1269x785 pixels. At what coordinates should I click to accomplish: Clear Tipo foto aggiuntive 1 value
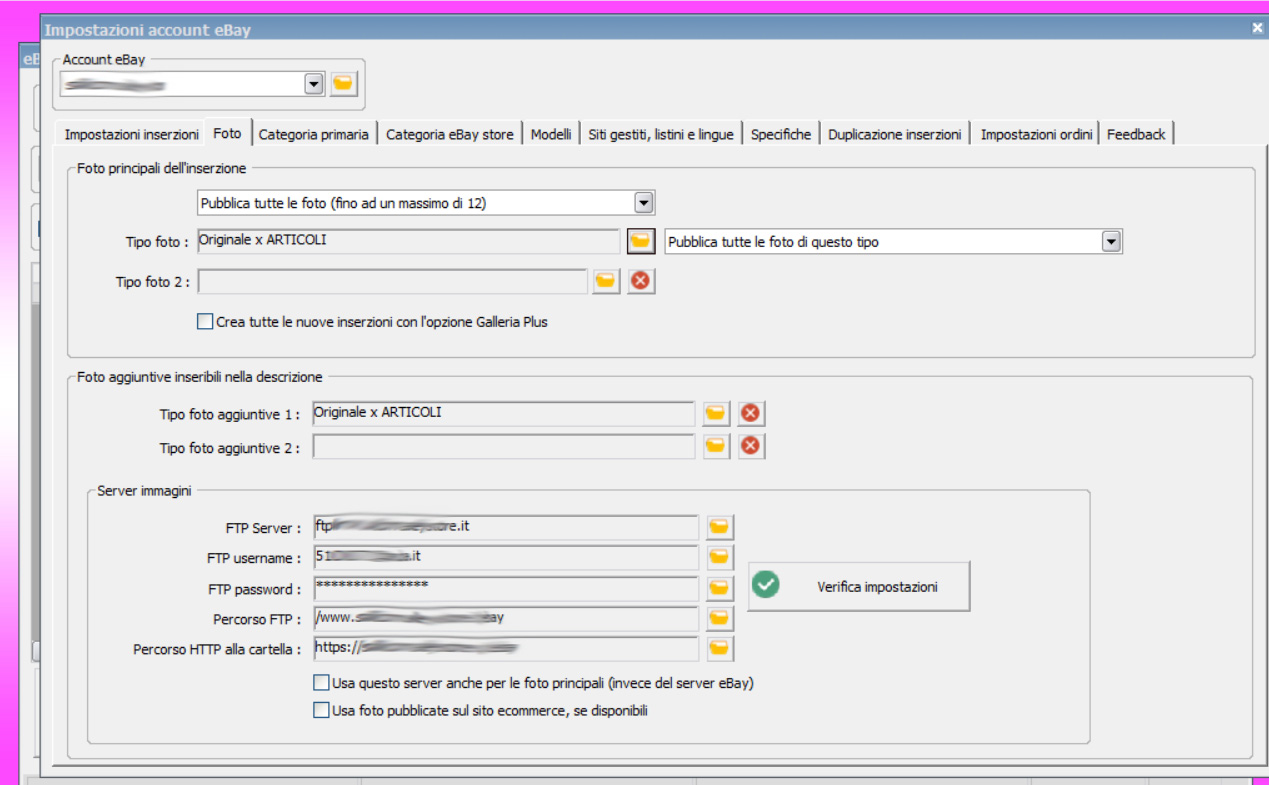pos(751,413)
